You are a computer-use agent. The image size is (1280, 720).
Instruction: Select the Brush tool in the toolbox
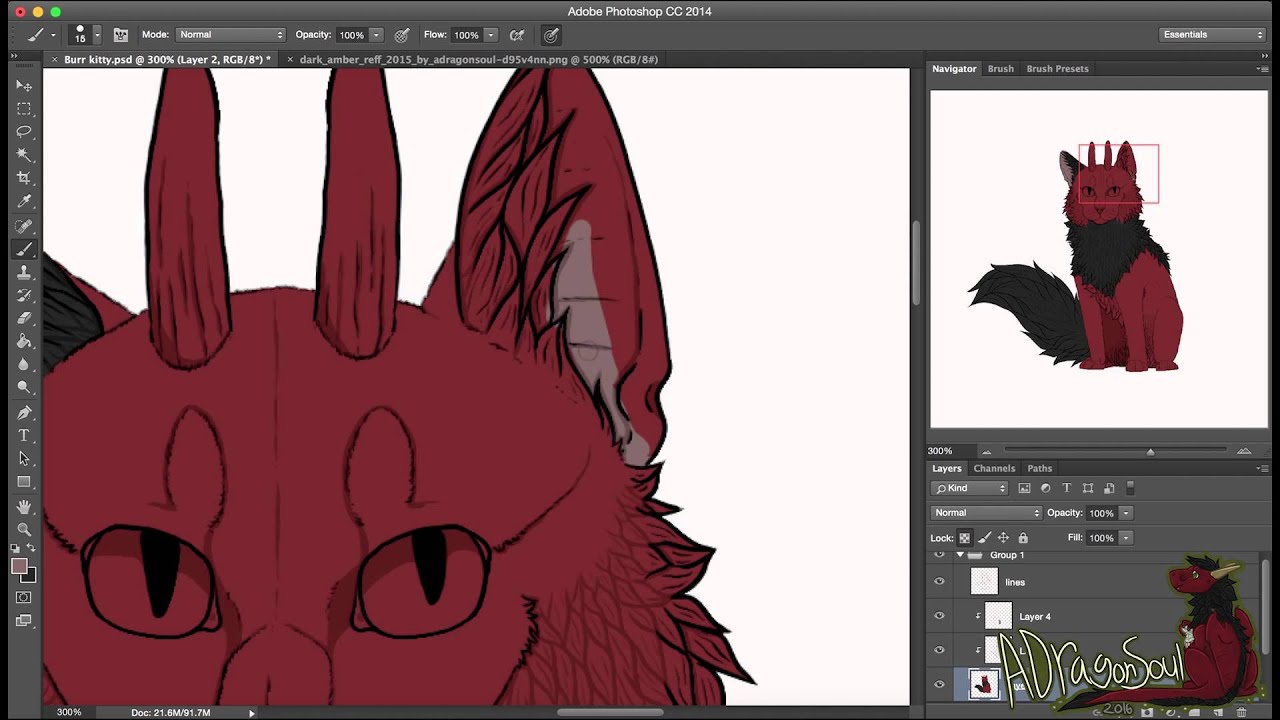[24, 249]
